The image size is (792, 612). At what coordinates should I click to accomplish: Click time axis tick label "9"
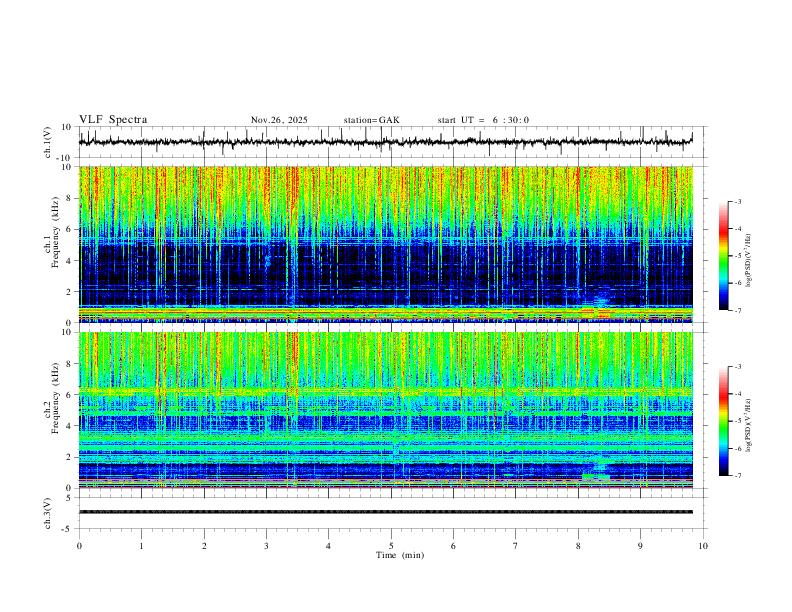(x=640, y=546)
